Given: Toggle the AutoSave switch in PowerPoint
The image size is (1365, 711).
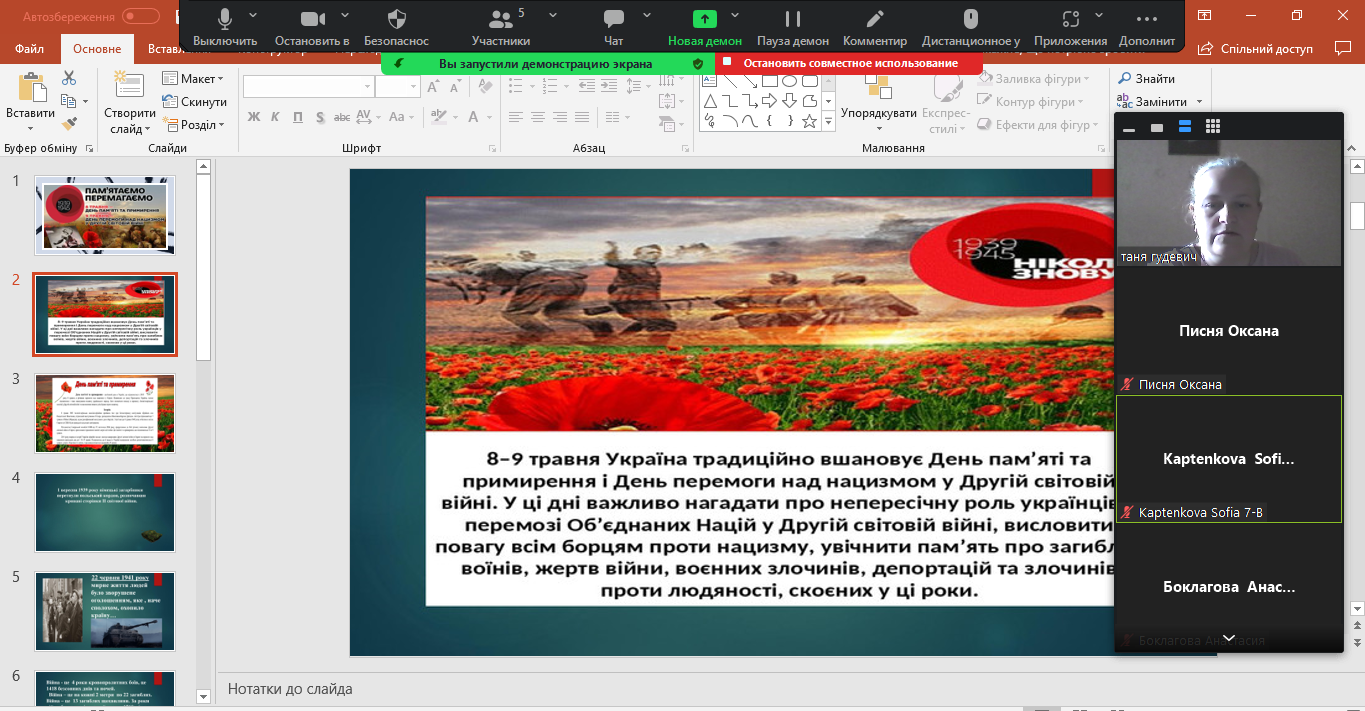Looking at the screenshot, I should click(142, 16).
